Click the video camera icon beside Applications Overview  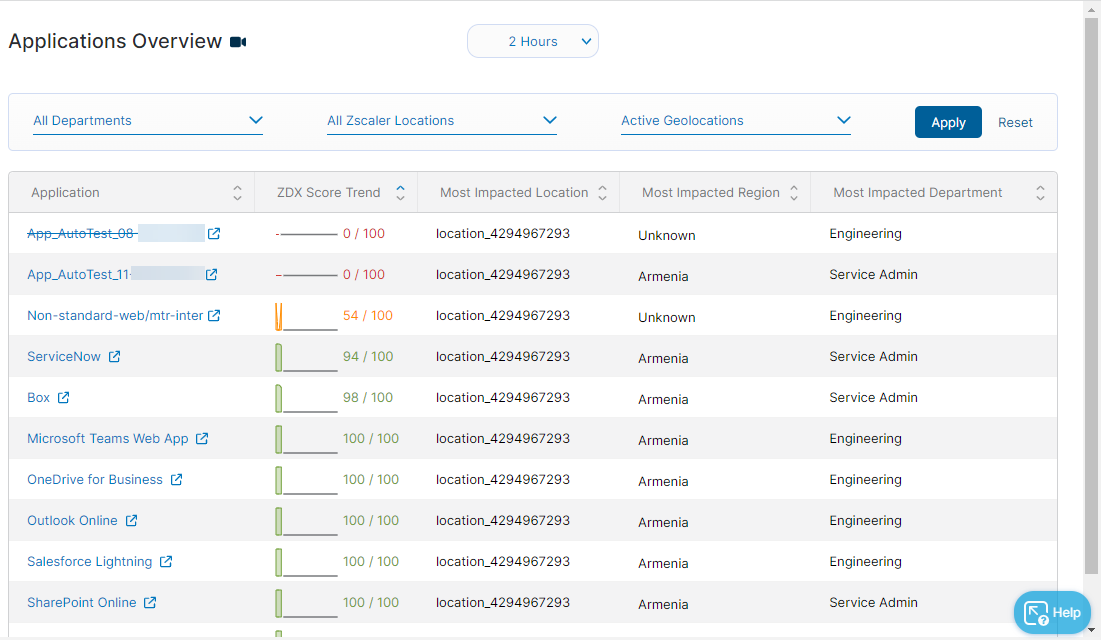(x=238, y=42)
